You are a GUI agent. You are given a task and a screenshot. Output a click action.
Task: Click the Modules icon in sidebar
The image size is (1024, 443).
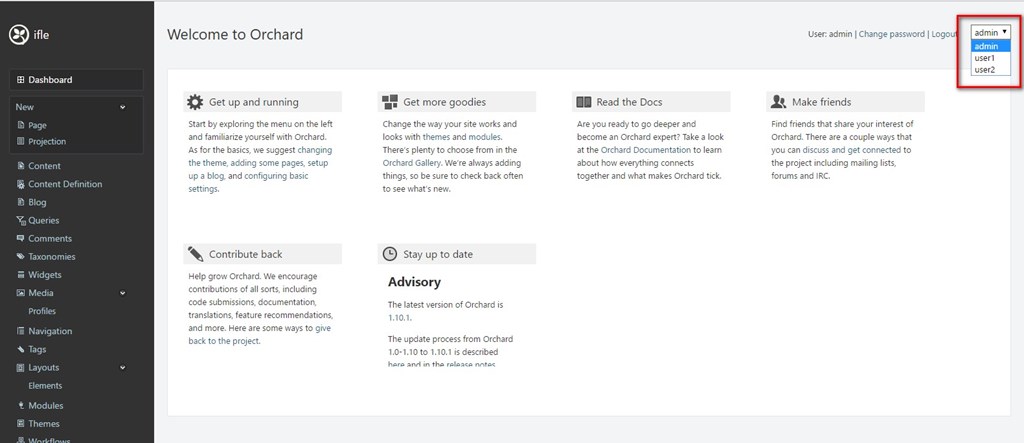20,406
